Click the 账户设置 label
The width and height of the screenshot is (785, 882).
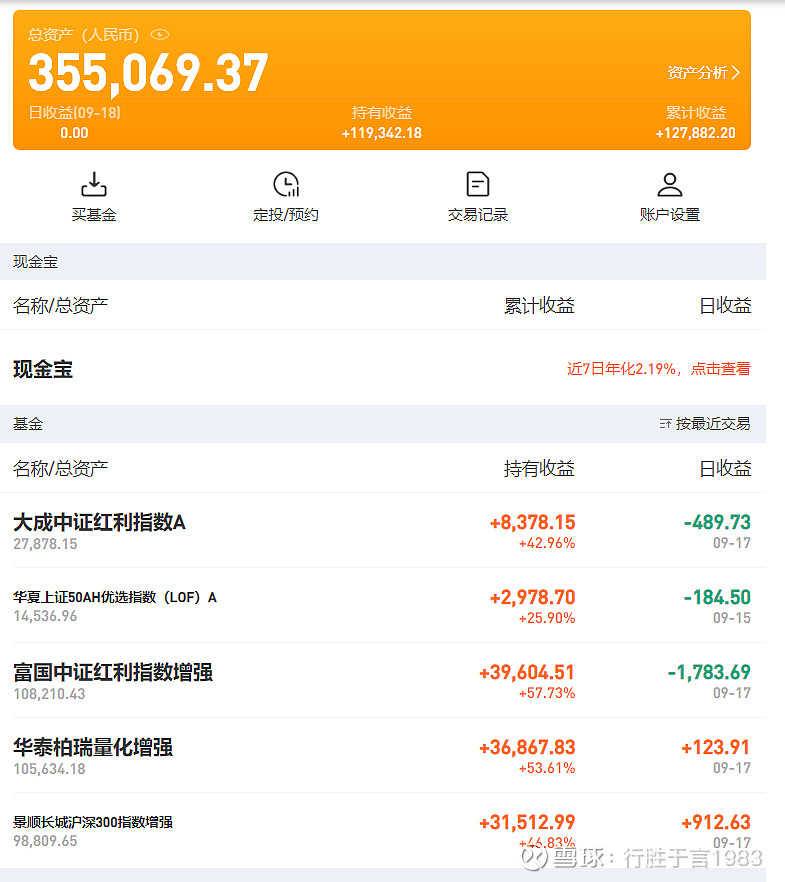[x=670, y=214]
